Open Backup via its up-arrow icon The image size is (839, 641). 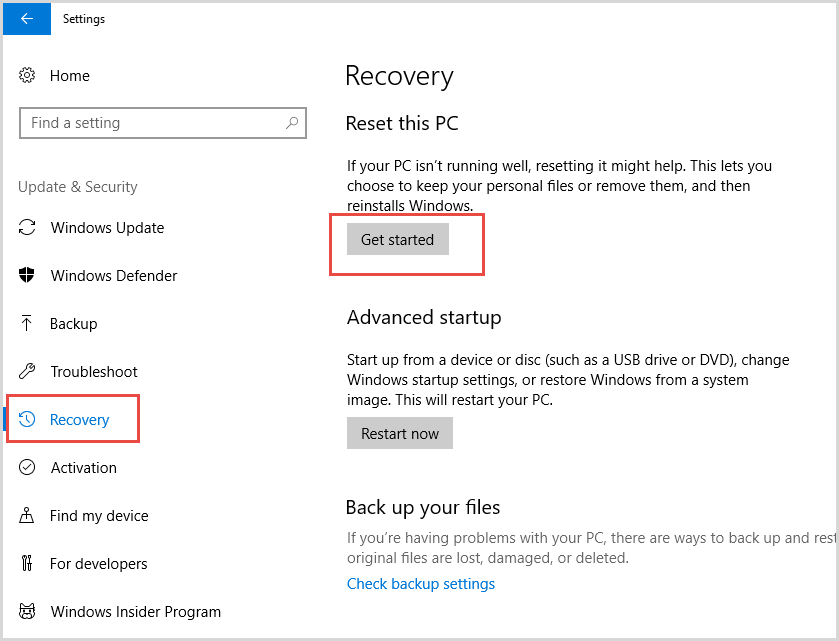(x=28, y=324)
